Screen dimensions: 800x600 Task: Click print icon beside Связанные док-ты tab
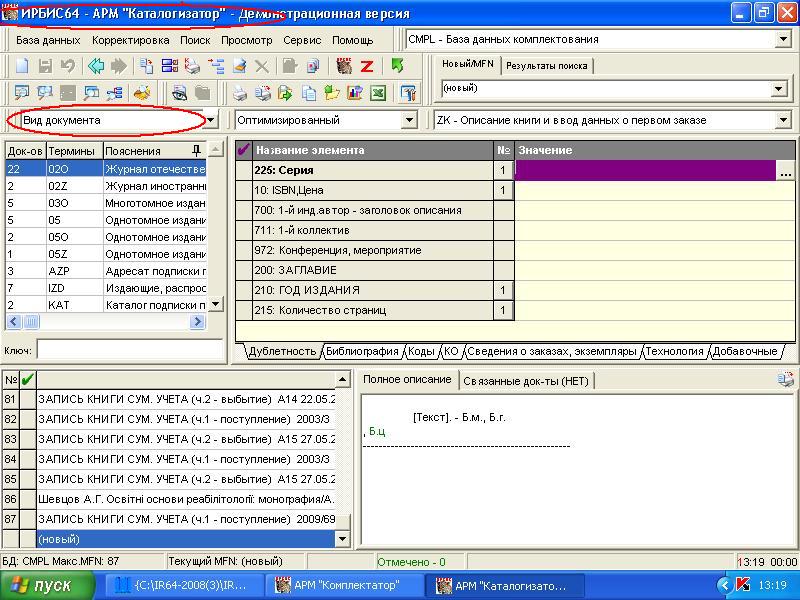[x=786, y=380]
